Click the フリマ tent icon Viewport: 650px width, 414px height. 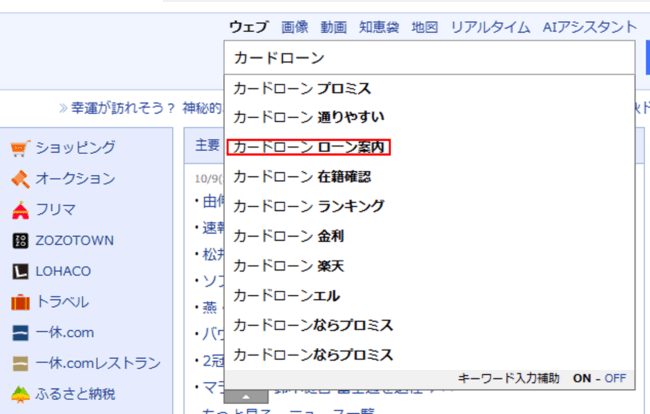[x=20, y=210]
